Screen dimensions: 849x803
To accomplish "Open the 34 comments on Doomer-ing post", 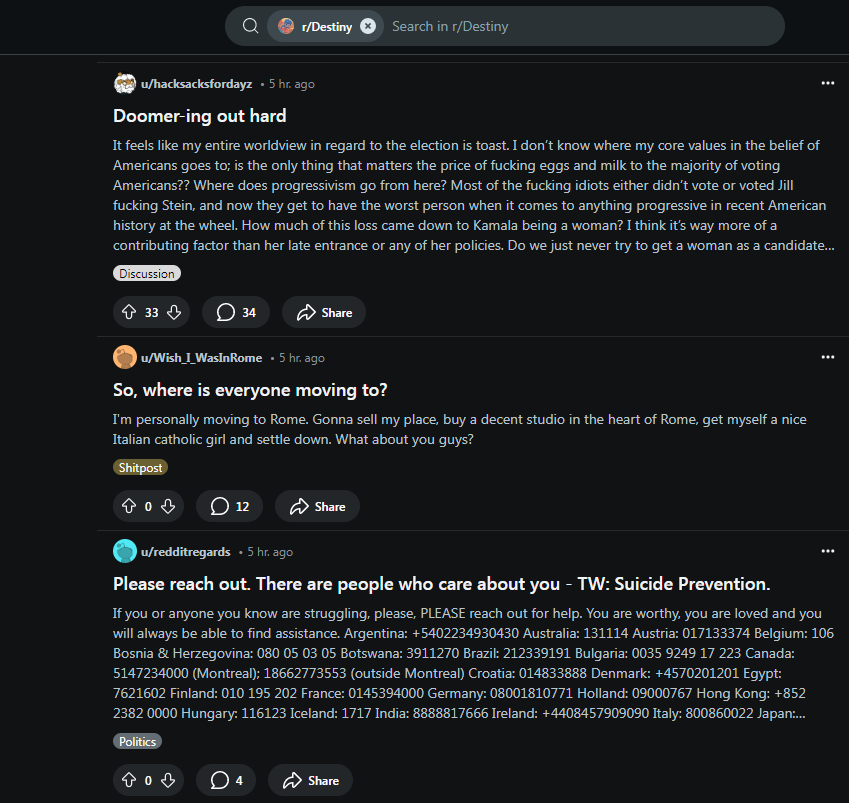I will [x=236, y=313].
